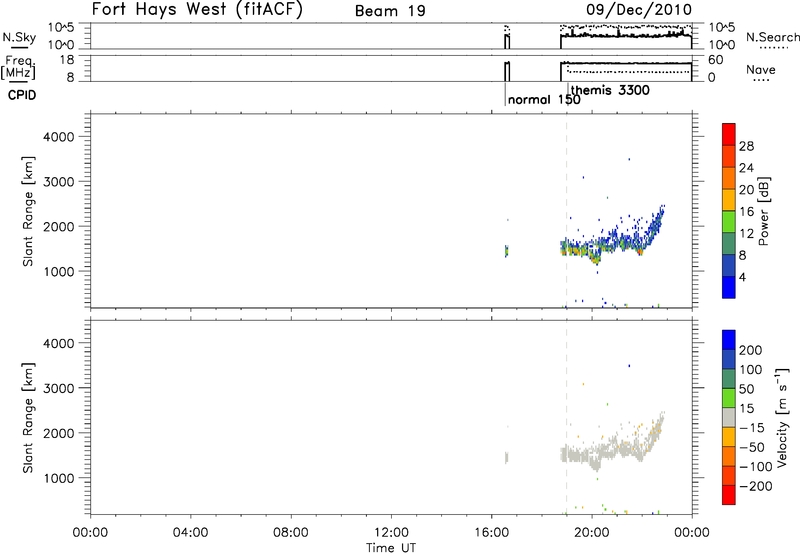Viewport: 800px width, 554px height.
Task: Click the themis 3300 CPID annotation
Action: (x=610, y=90)
